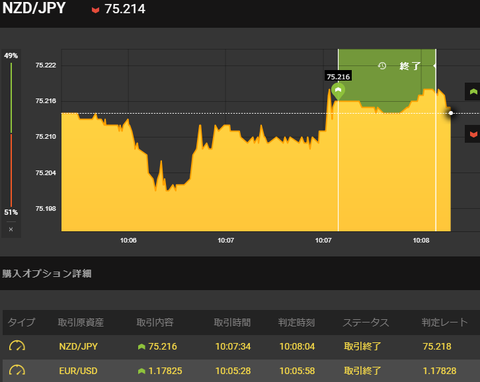Click the 終了 label in green zone
480x382 pixels.
(410, 66)
